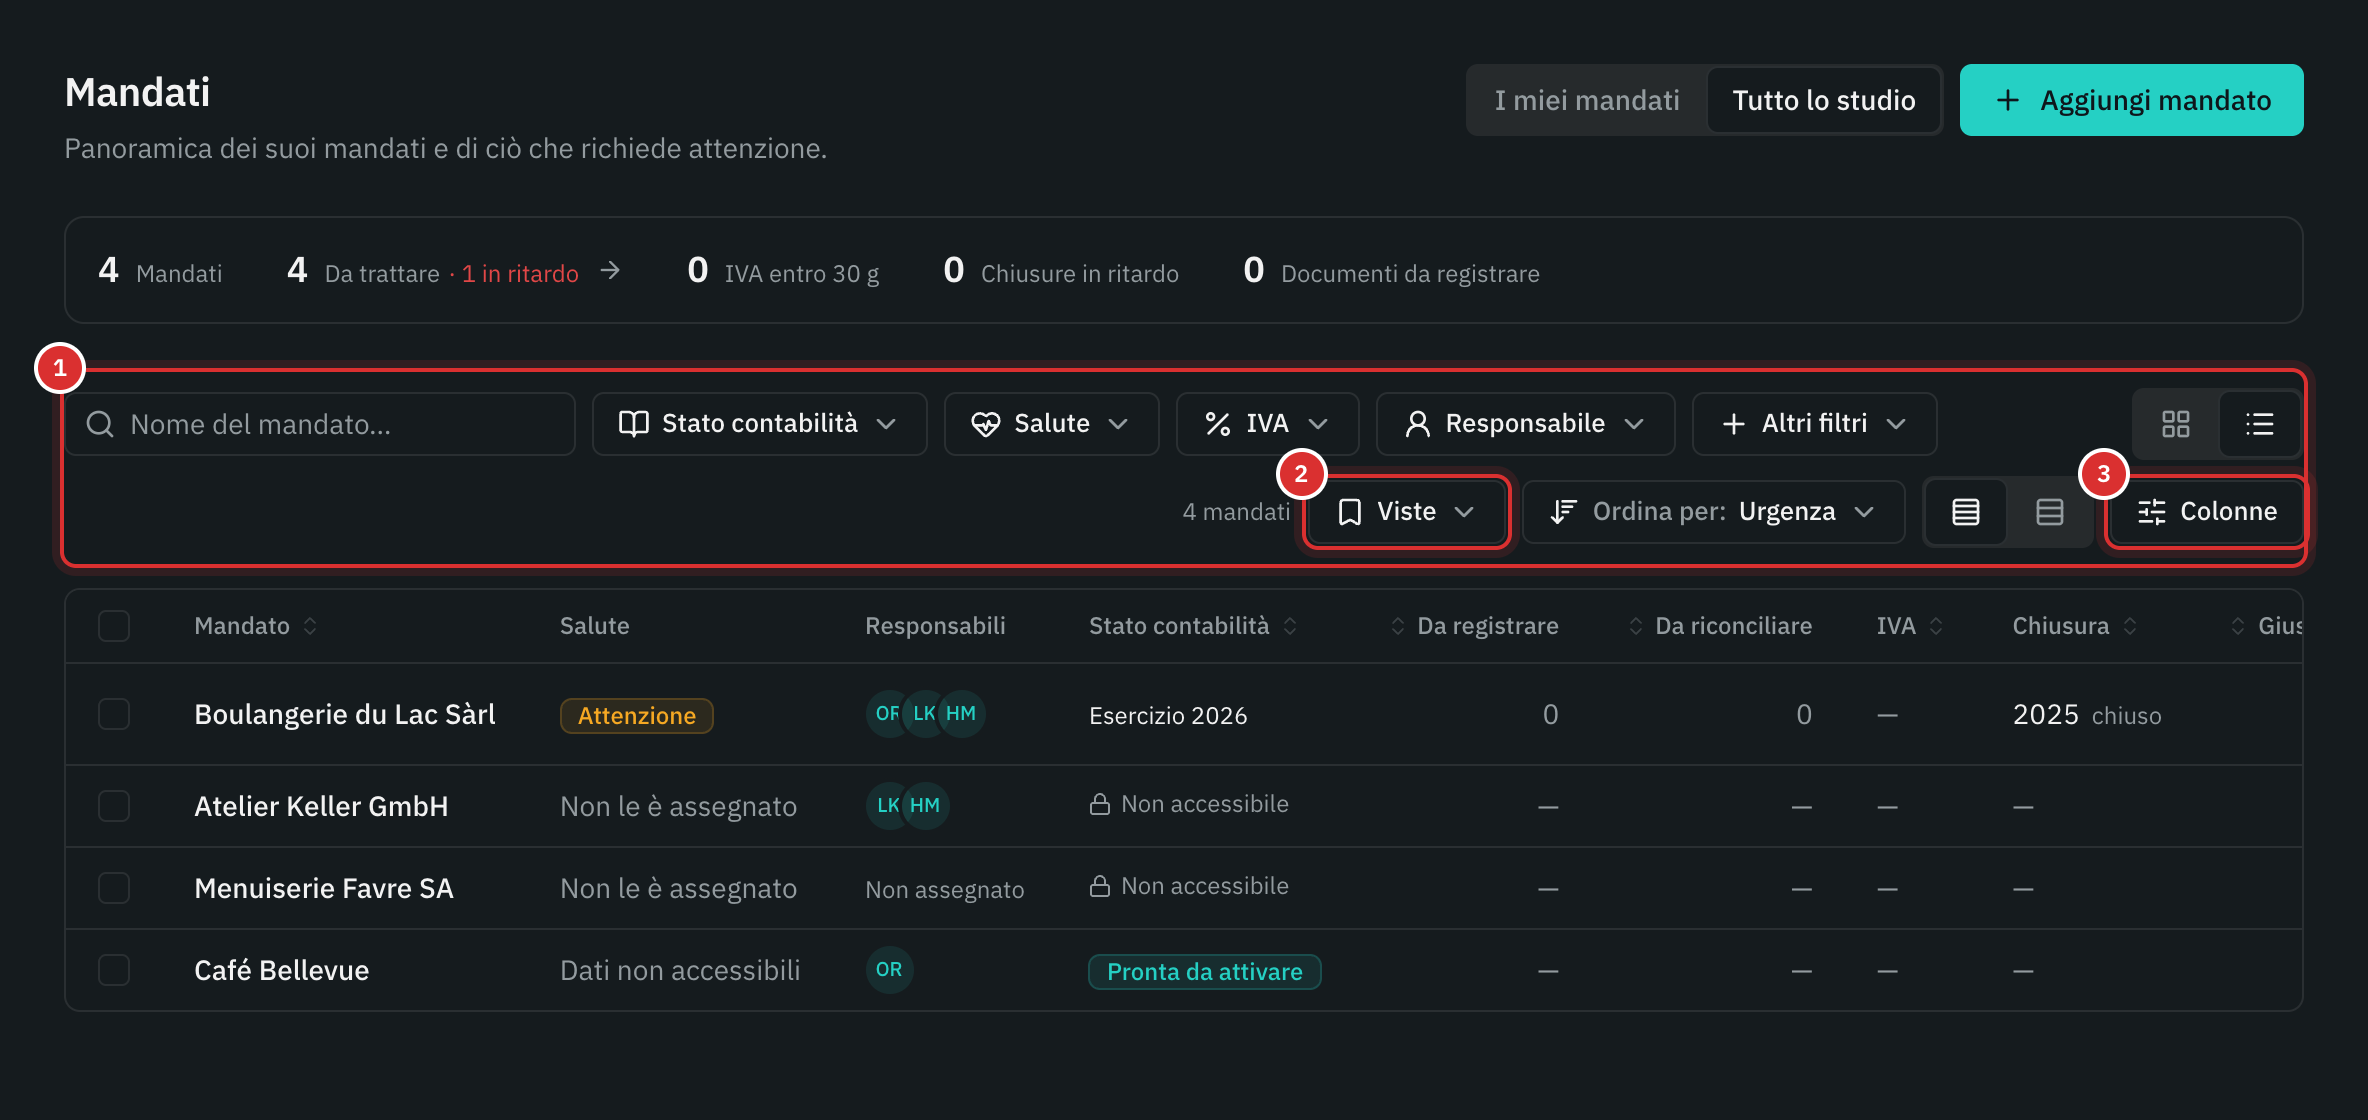Check the Atelier Keller GmbH row
Image resolution: width=2368 pixels, height=1120 pixels.
pos(114,806)
